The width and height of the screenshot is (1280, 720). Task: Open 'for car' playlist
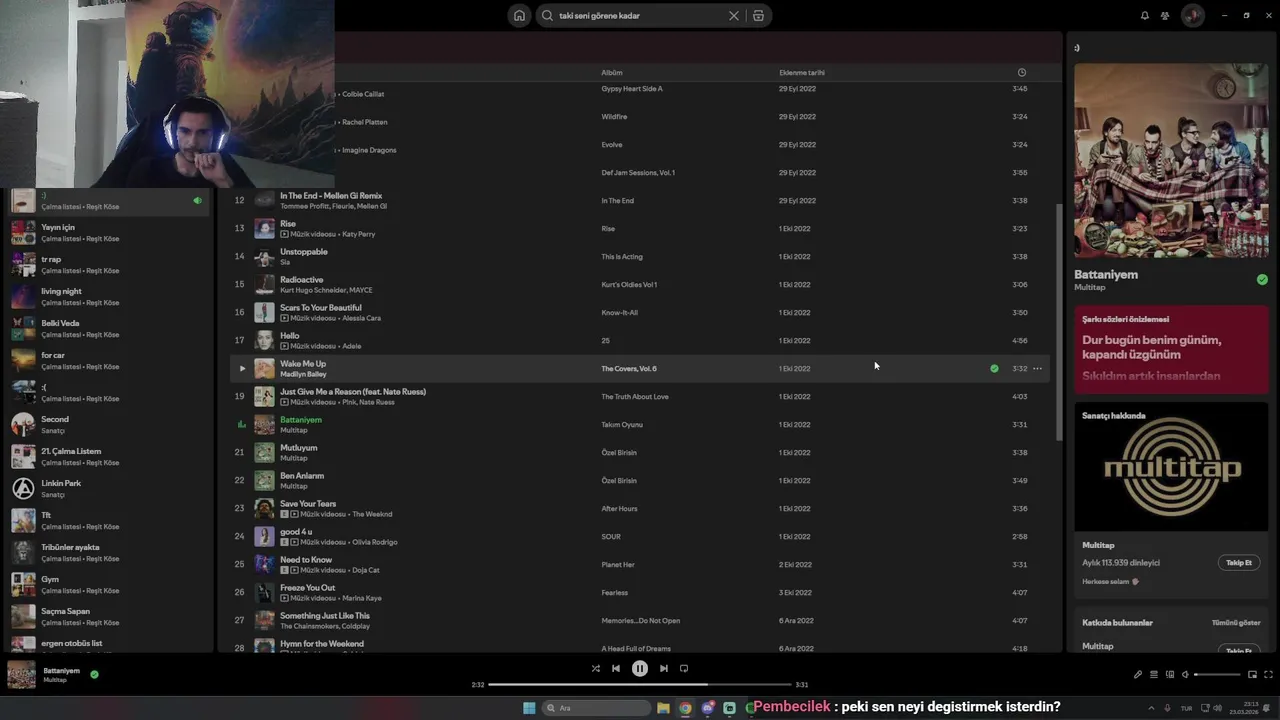(108, 360)
